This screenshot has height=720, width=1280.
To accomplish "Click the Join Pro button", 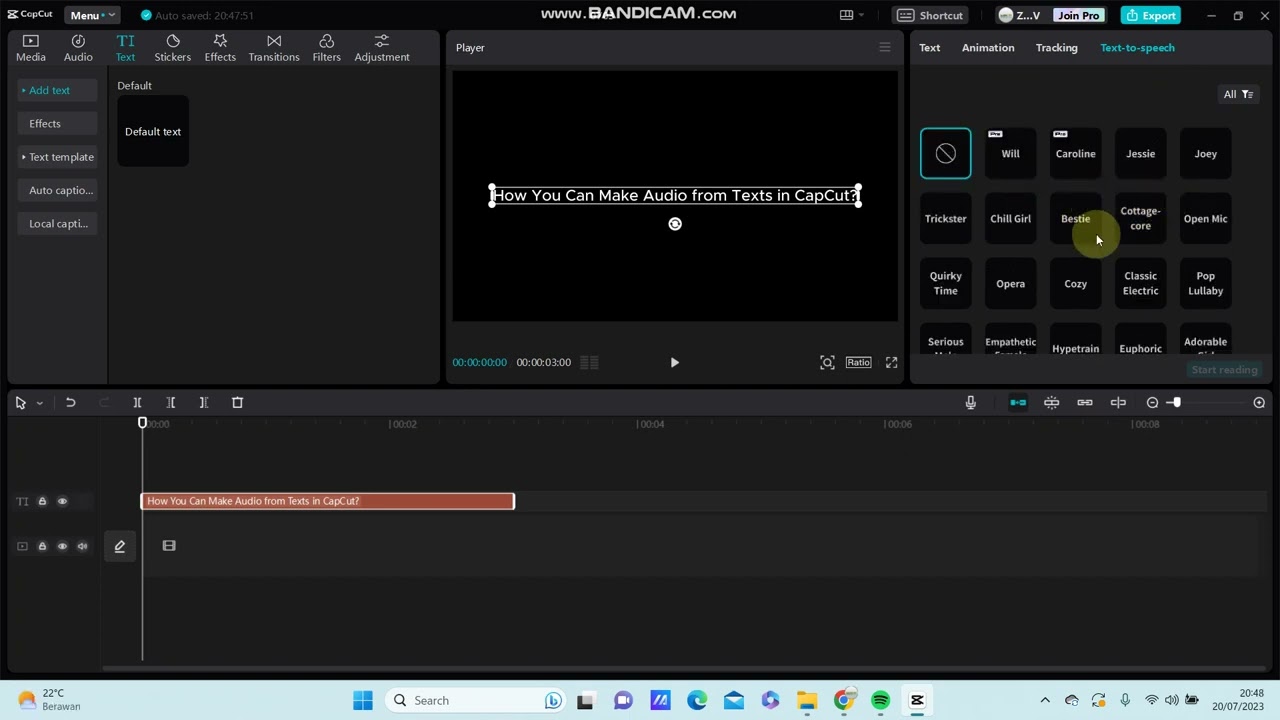I will [x=1078, y=15].
